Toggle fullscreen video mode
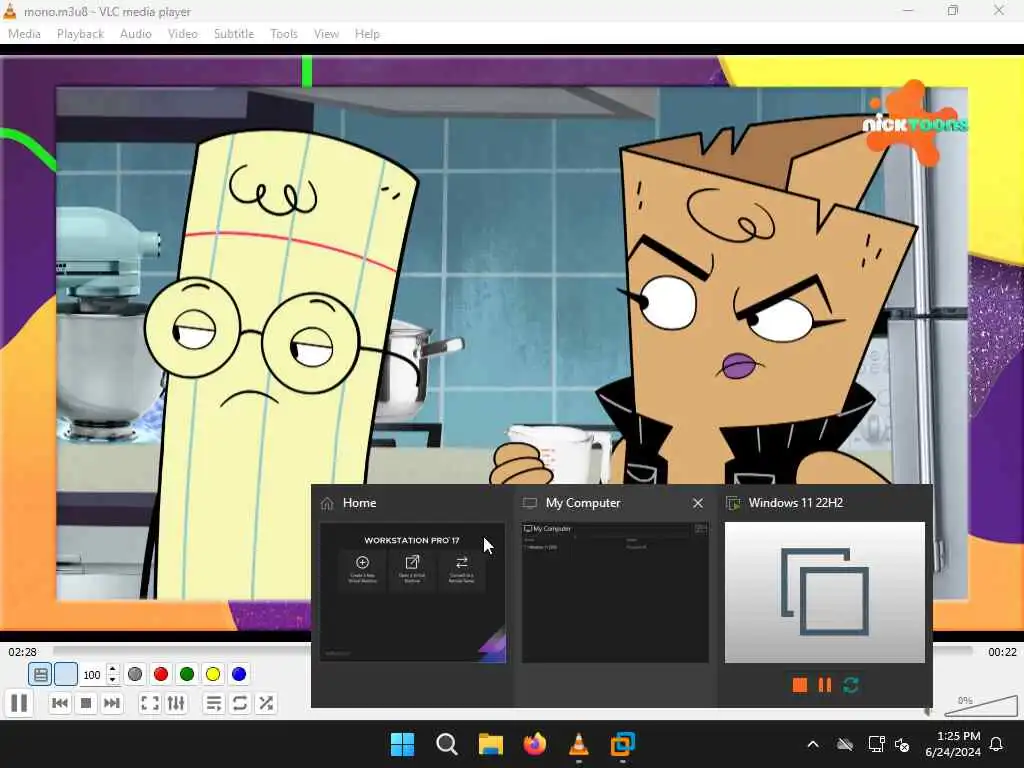Viewport: 1024px width, 768px height. click(150, 703)
